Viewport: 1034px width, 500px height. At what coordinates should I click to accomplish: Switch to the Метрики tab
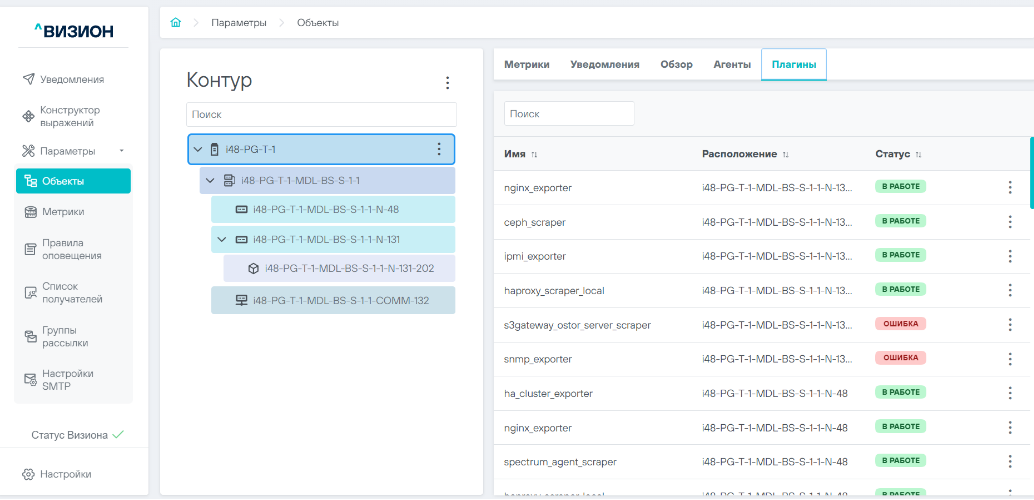[526, 64]
